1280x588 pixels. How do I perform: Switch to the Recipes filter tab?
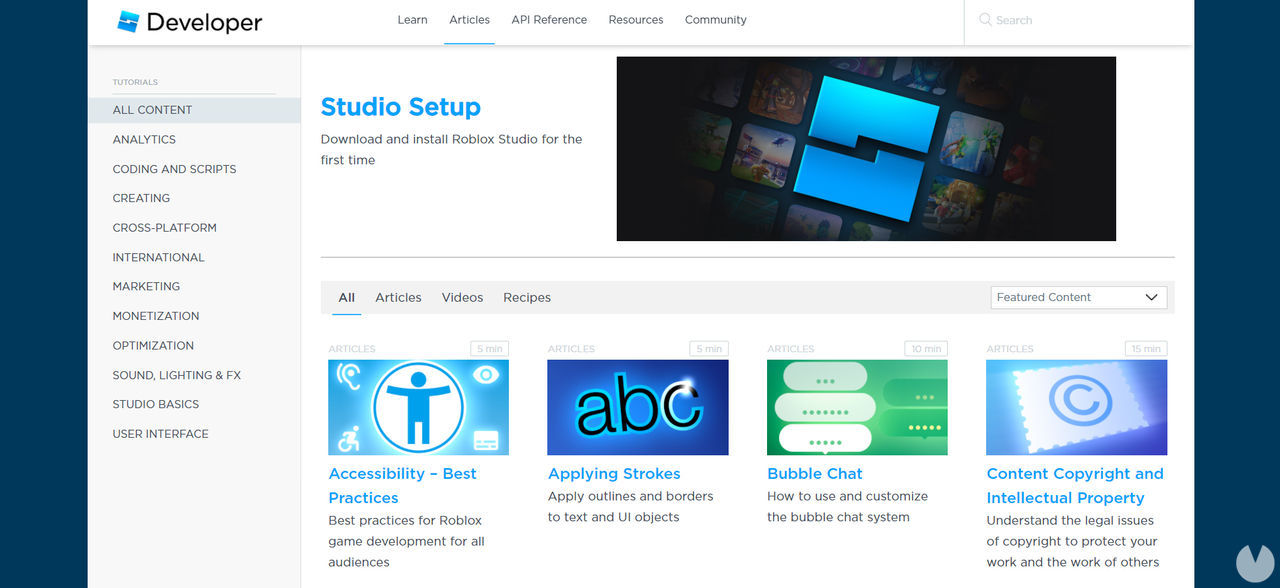[x=527, y=297]
